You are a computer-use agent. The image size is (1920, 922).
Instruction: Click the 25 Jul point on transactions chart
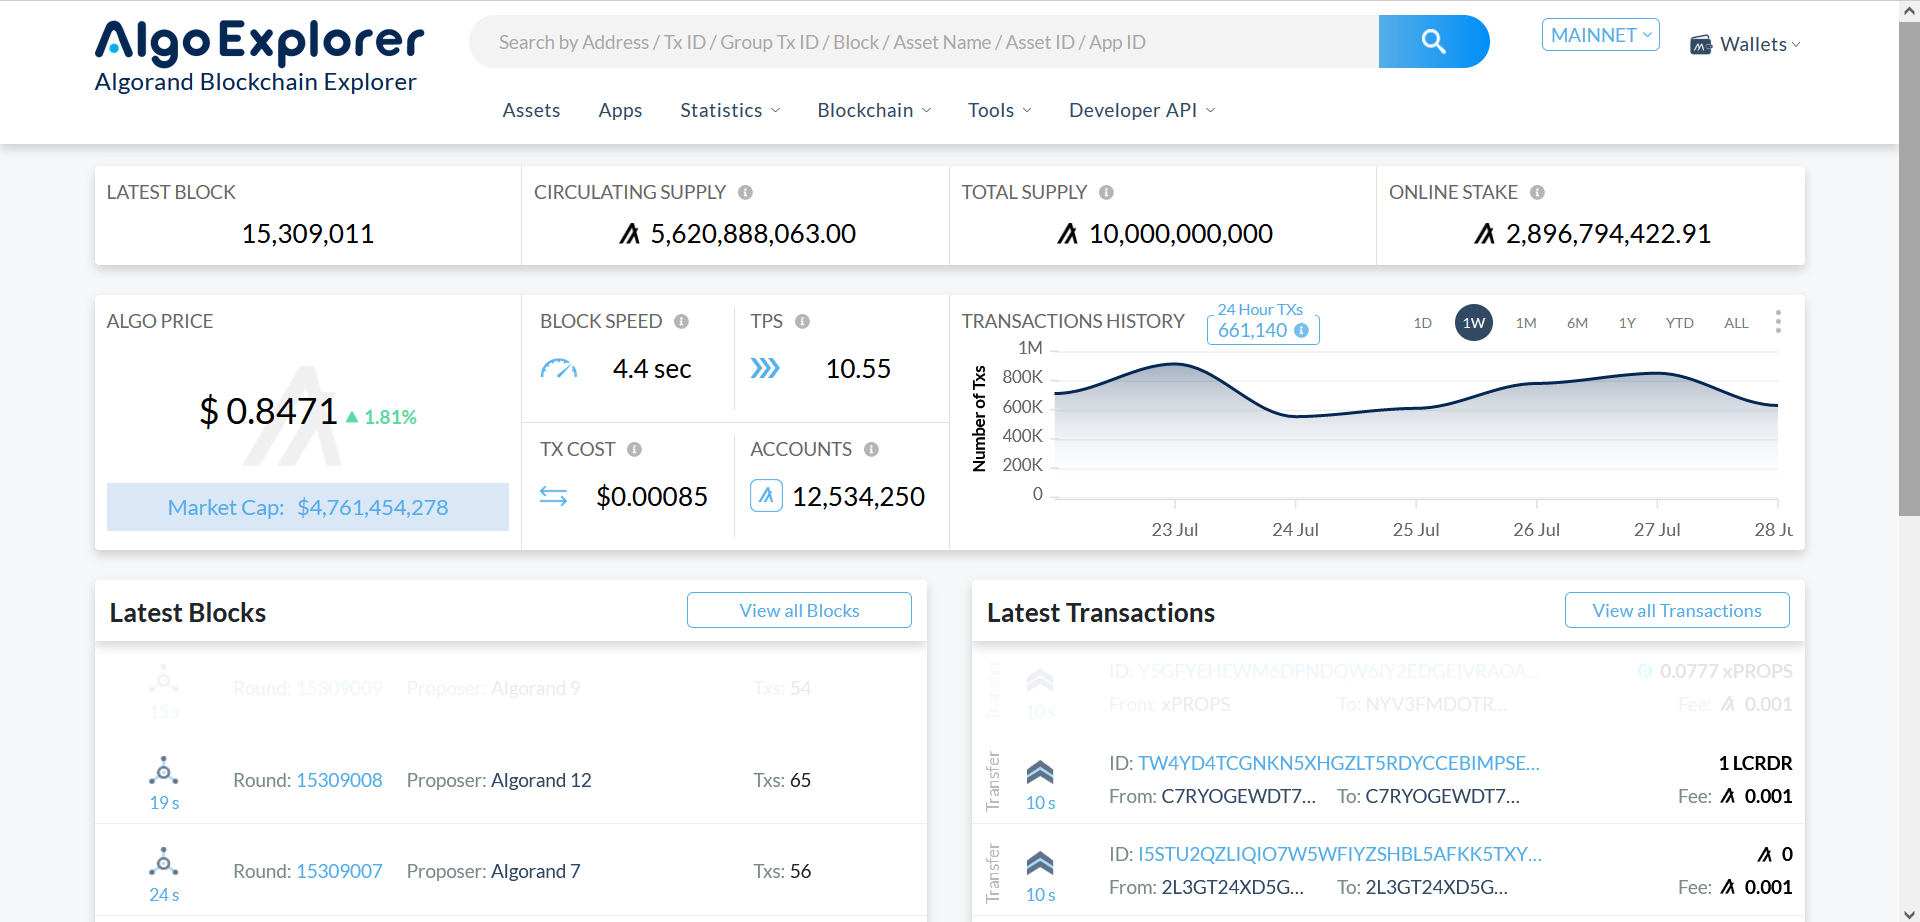click(x=1416, y=408)
